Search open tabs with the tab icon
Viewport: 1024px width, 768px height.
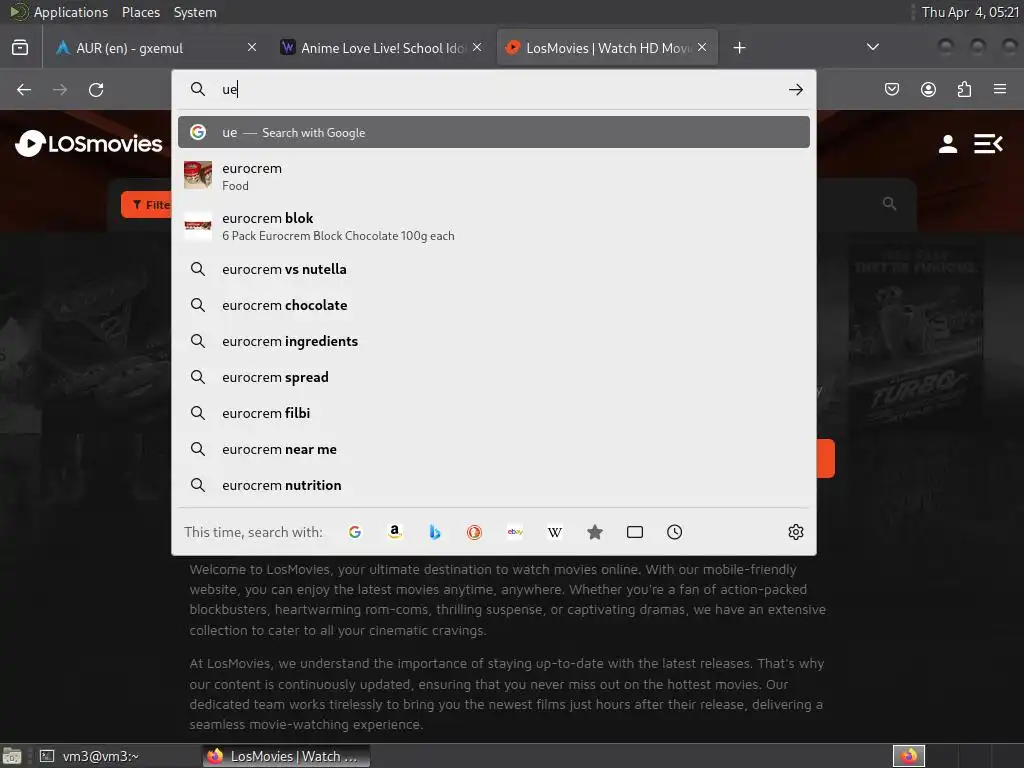[635, 532]
